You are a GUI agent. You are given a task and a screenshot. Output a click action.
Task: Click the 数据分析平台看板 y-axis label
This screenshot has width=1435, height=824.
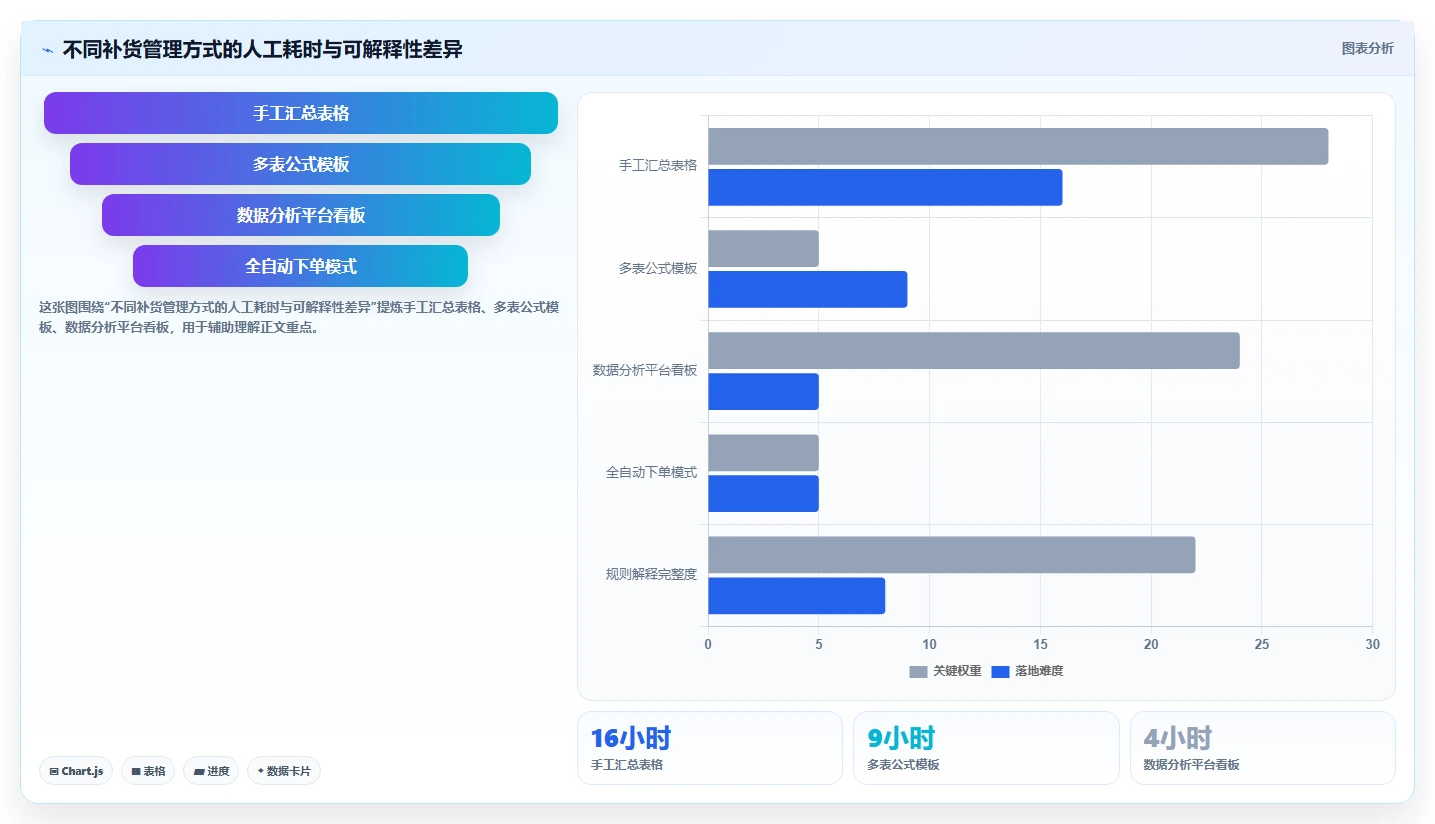pyautogui.click(x=645, y=370)
